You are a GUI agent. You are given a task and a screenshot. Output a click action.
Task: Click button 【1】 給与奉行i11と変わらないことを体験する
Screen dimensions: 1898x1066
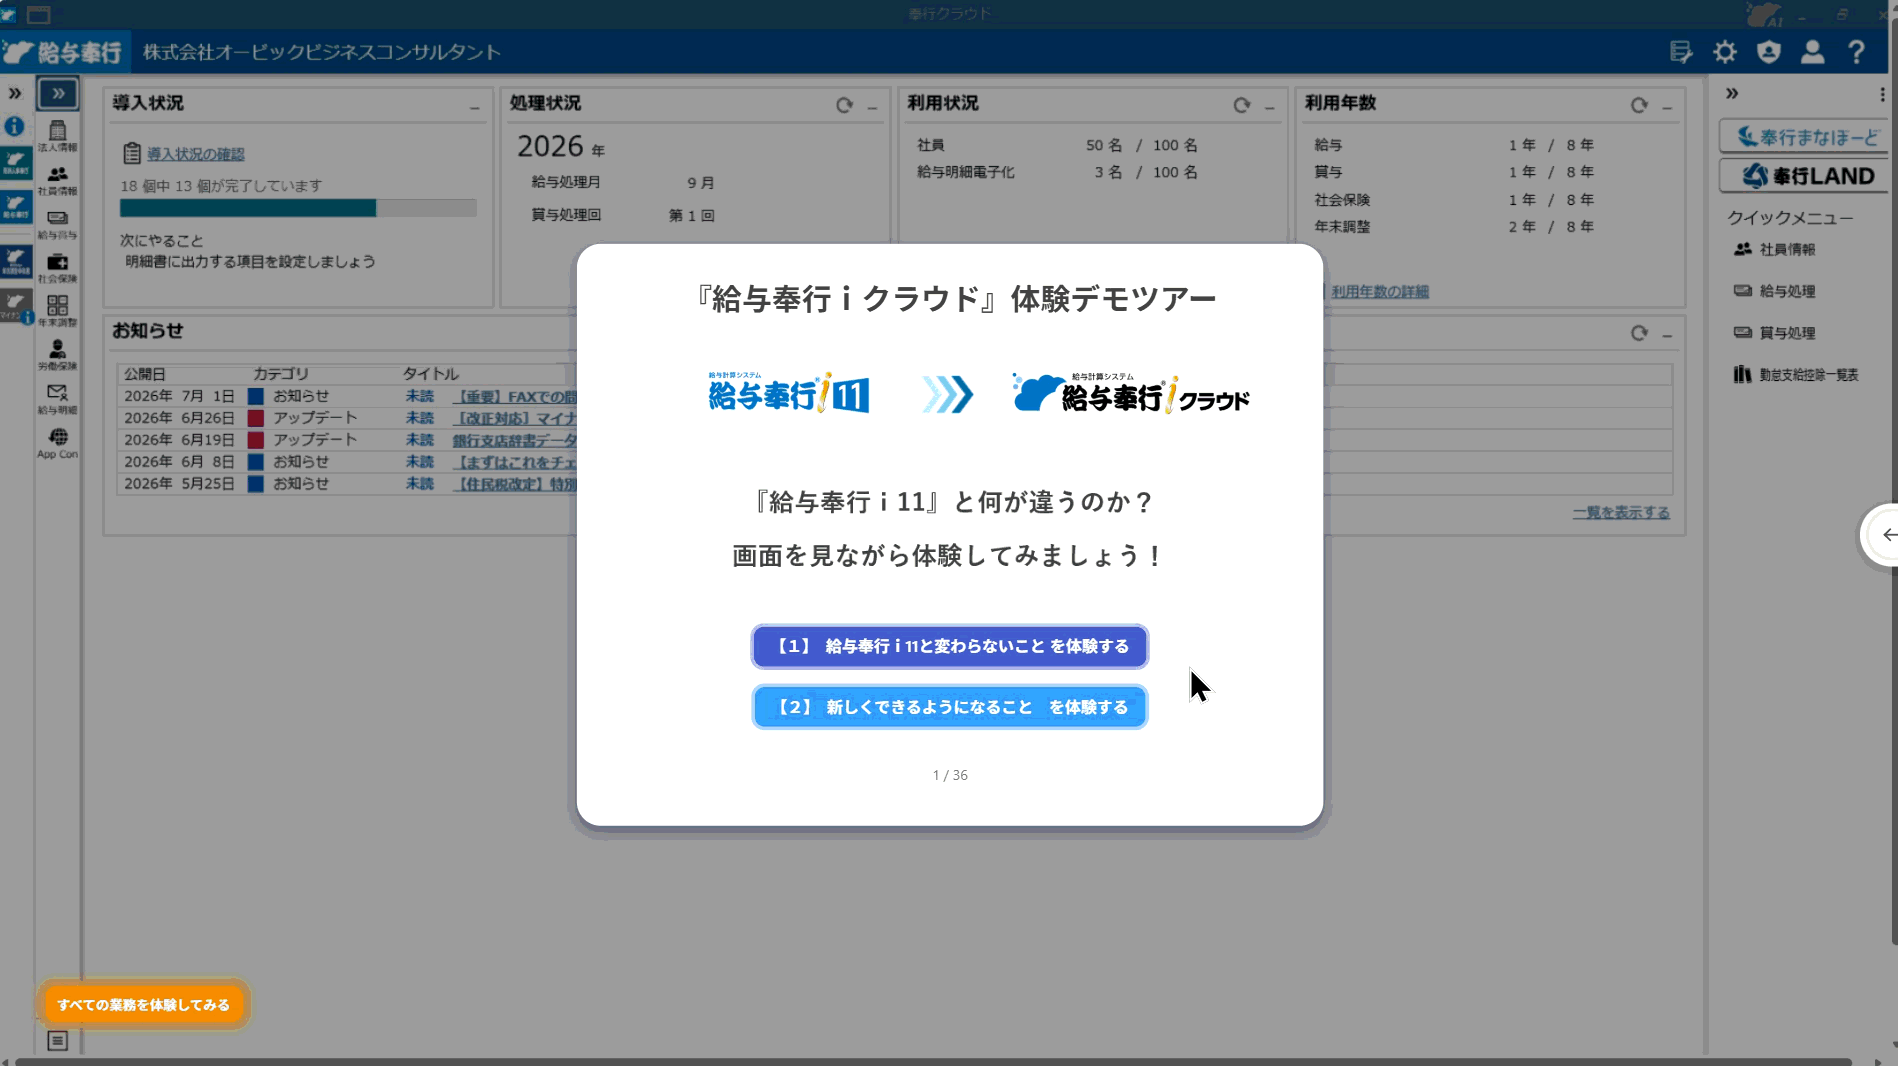pyautogui.click(x=949, y=646)
